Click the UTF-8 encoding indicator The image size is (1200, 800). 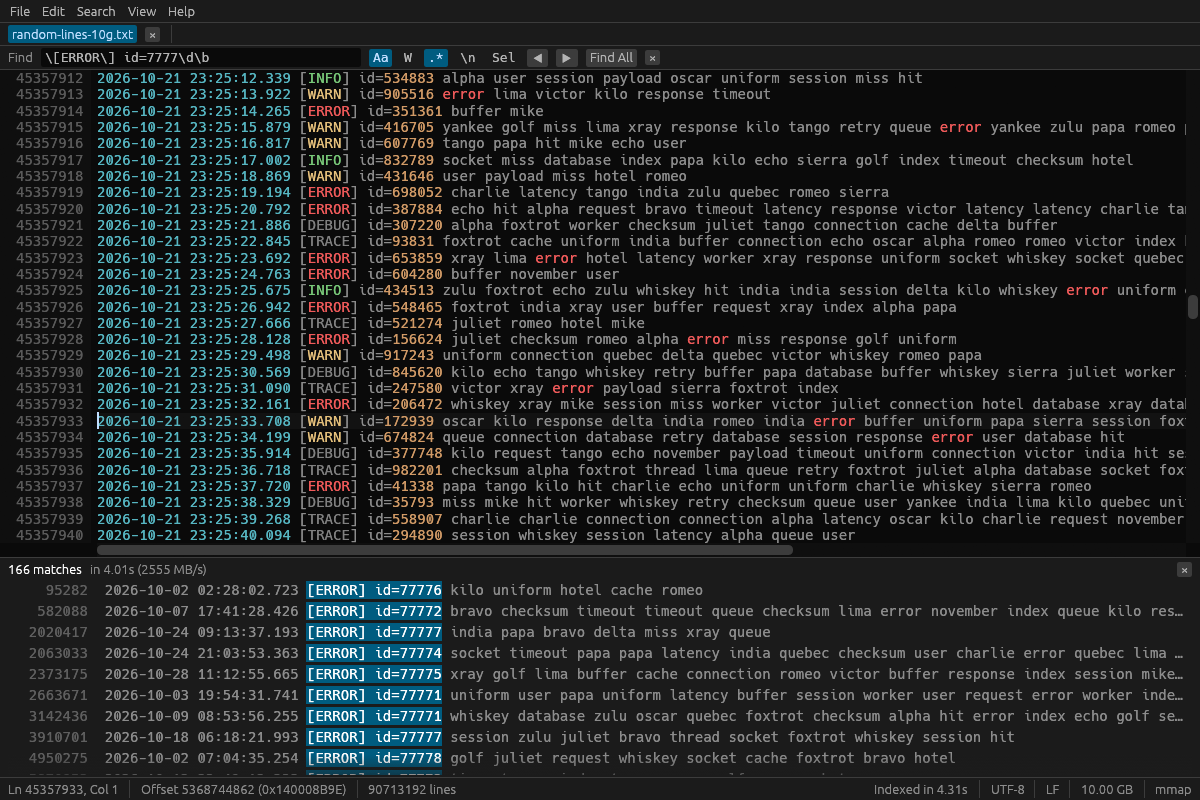pyautogui.click(x=1007, y=790)
